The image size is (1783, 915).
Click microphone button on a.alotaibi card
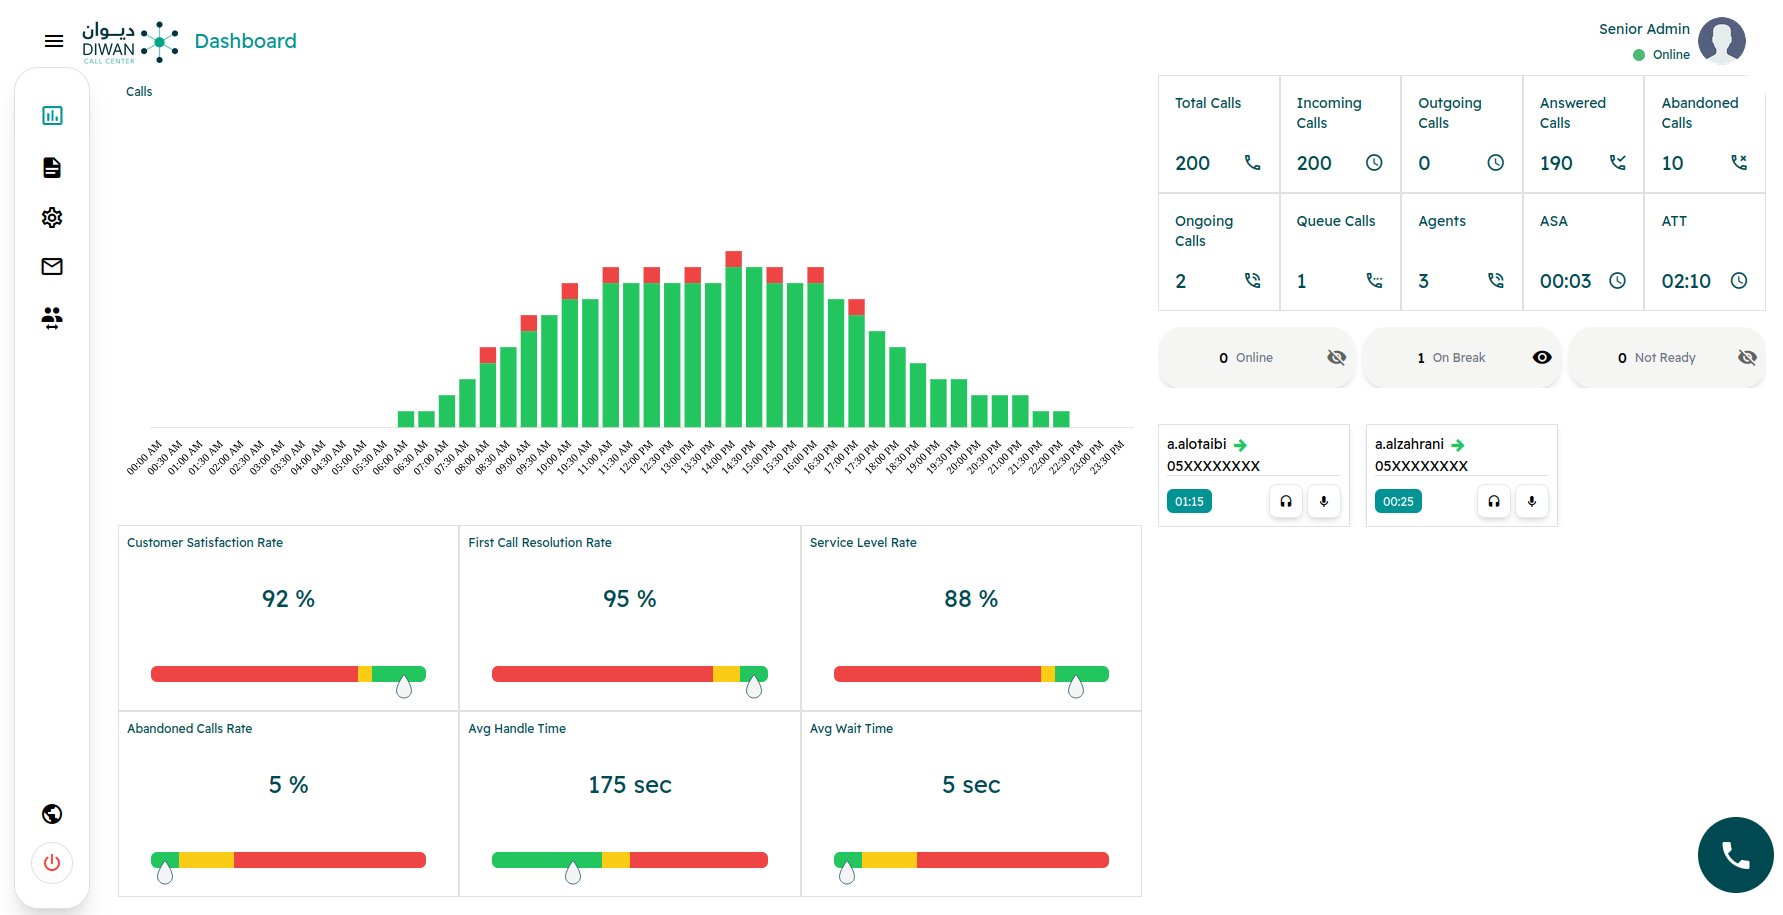pos(1324,501)
